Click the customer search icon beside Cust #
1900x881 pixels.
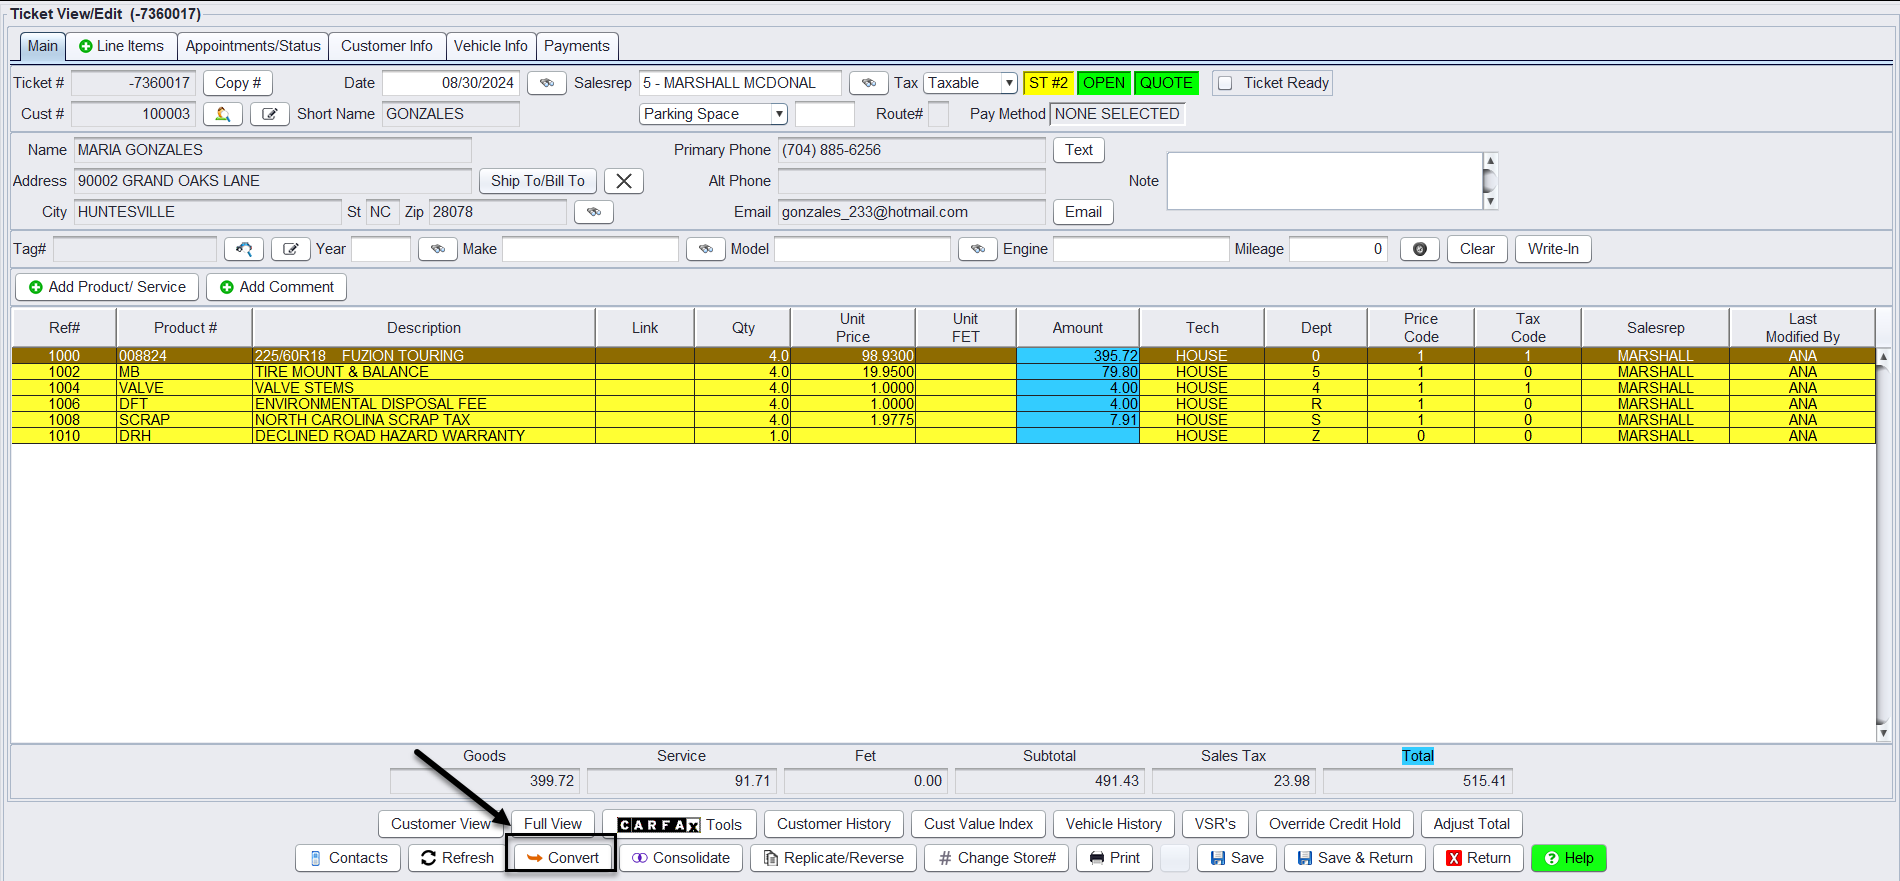click(222, 114)
